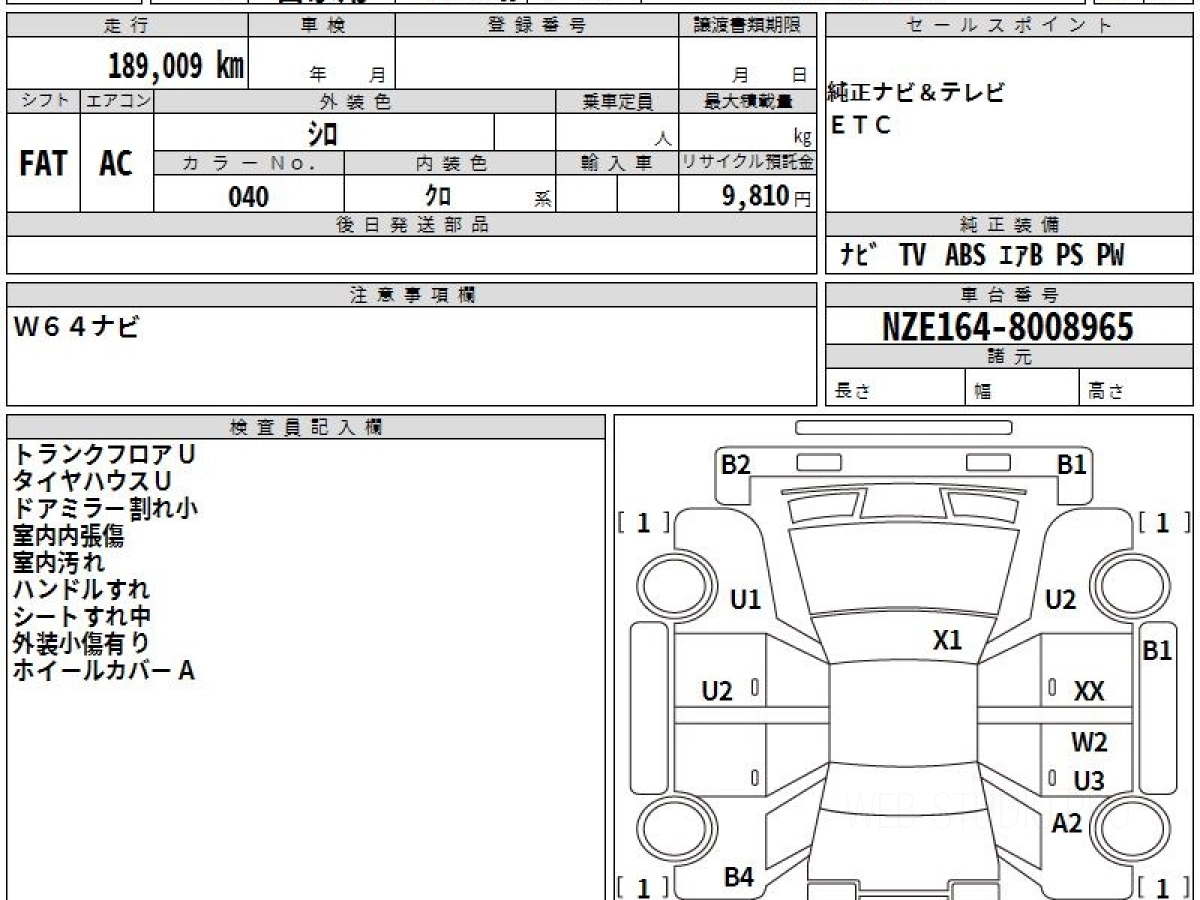Click the ABS equipment entry
The height and width of the screenshot is (900, 1200).
(965, 256)
